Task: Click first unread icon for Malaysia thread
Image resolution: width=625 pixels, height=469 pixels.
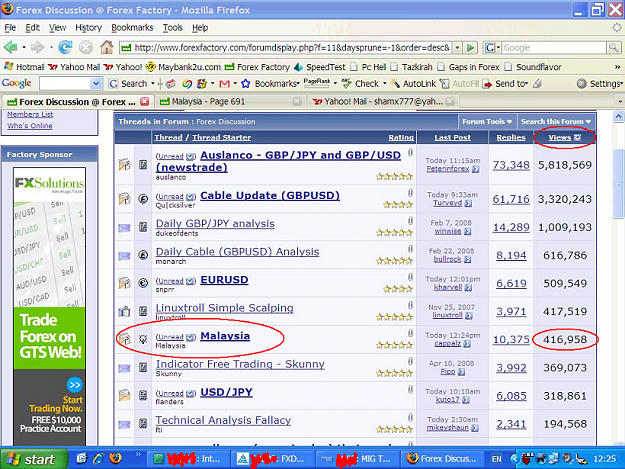Action: tap(191, 338)
